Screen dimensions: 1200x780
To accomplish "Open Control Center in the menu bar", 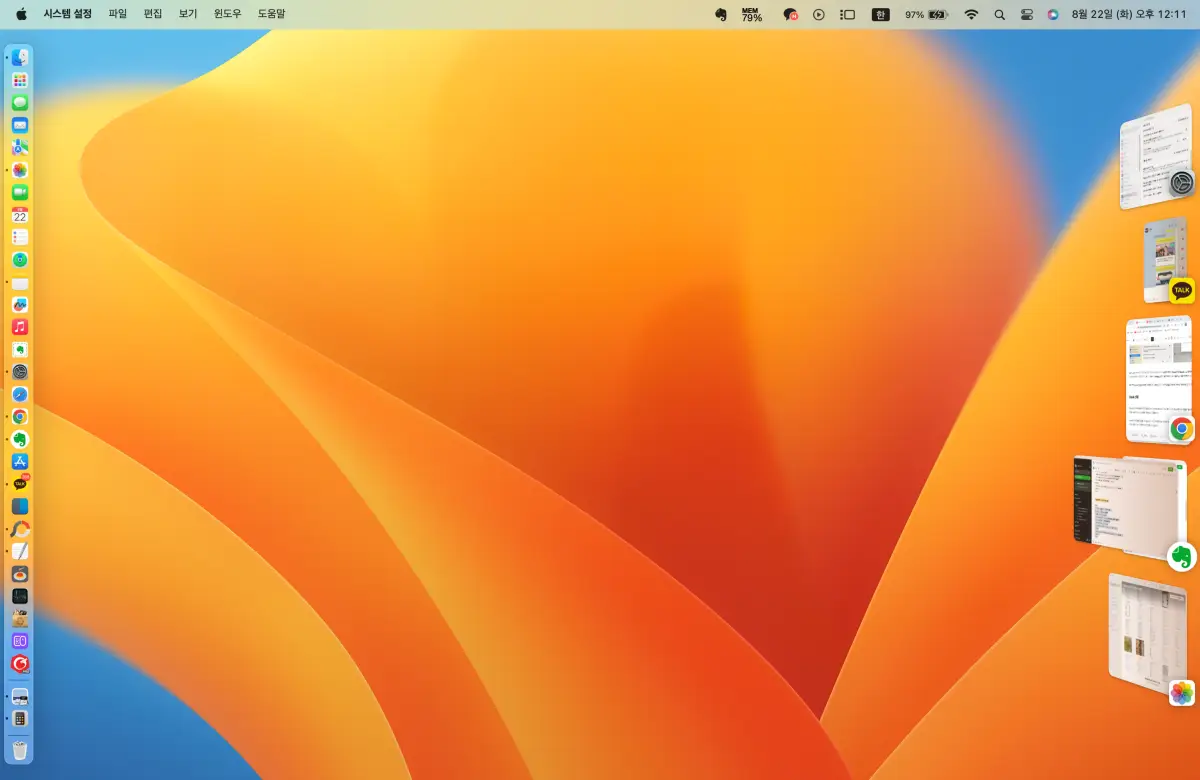I will (x=1027, y=15).
